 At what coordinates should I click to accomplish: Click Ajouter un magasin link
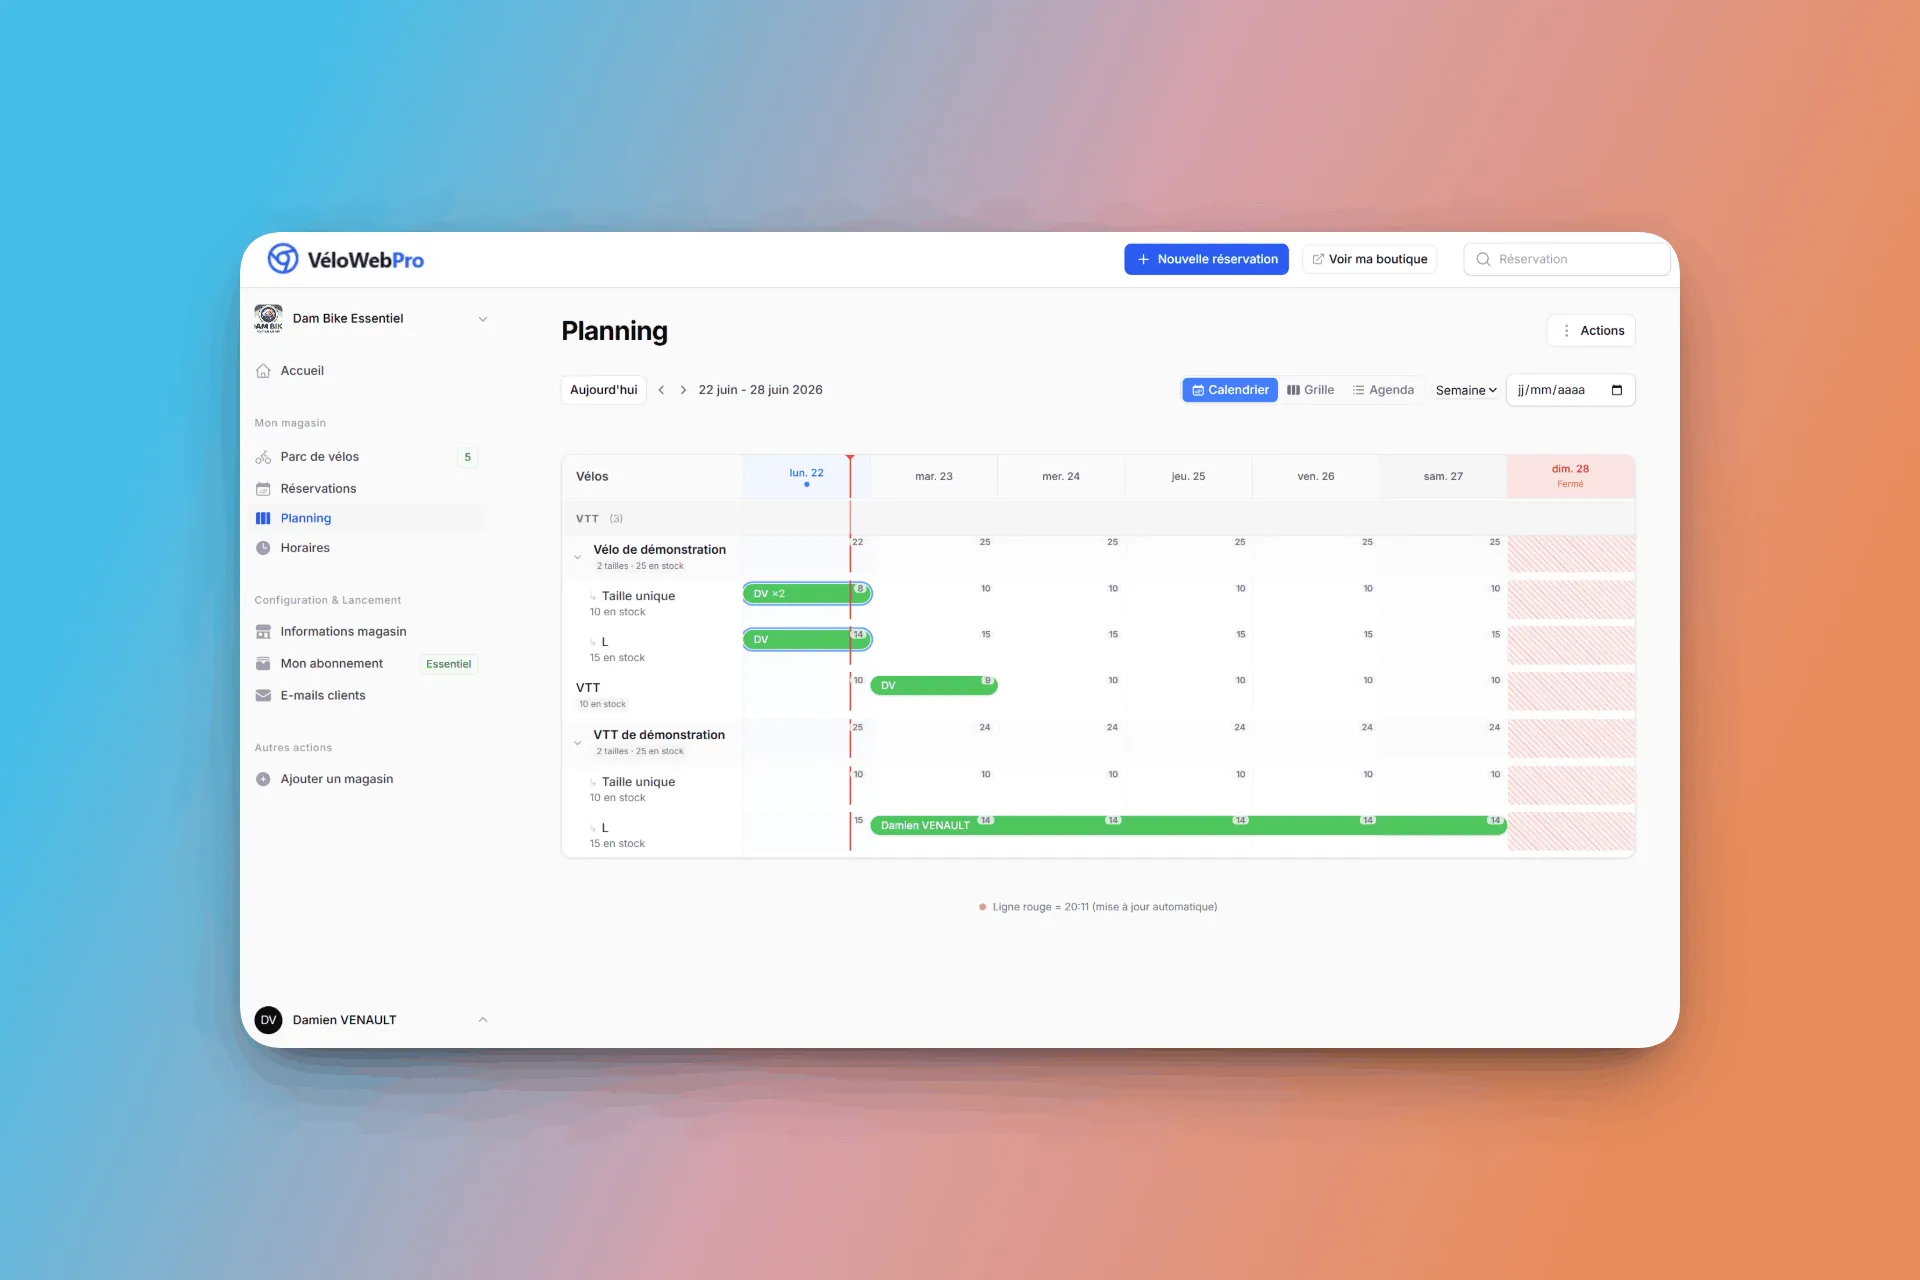337,779
